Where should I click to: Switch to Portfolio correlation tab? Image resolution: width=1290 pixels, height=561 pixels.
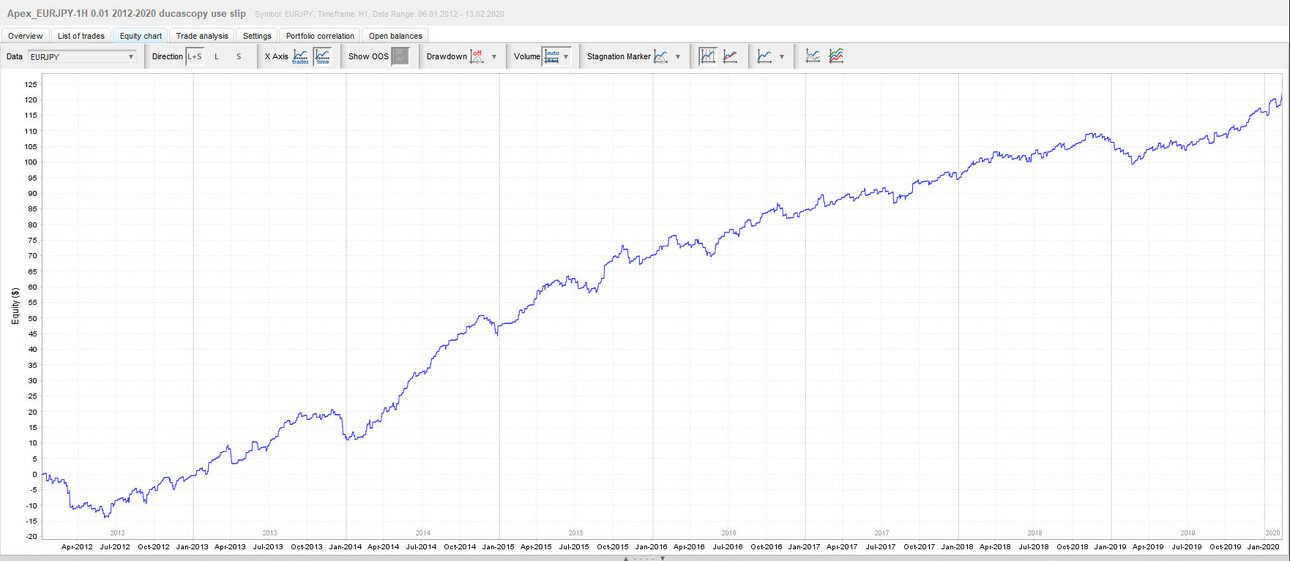[x=320, y=35]
